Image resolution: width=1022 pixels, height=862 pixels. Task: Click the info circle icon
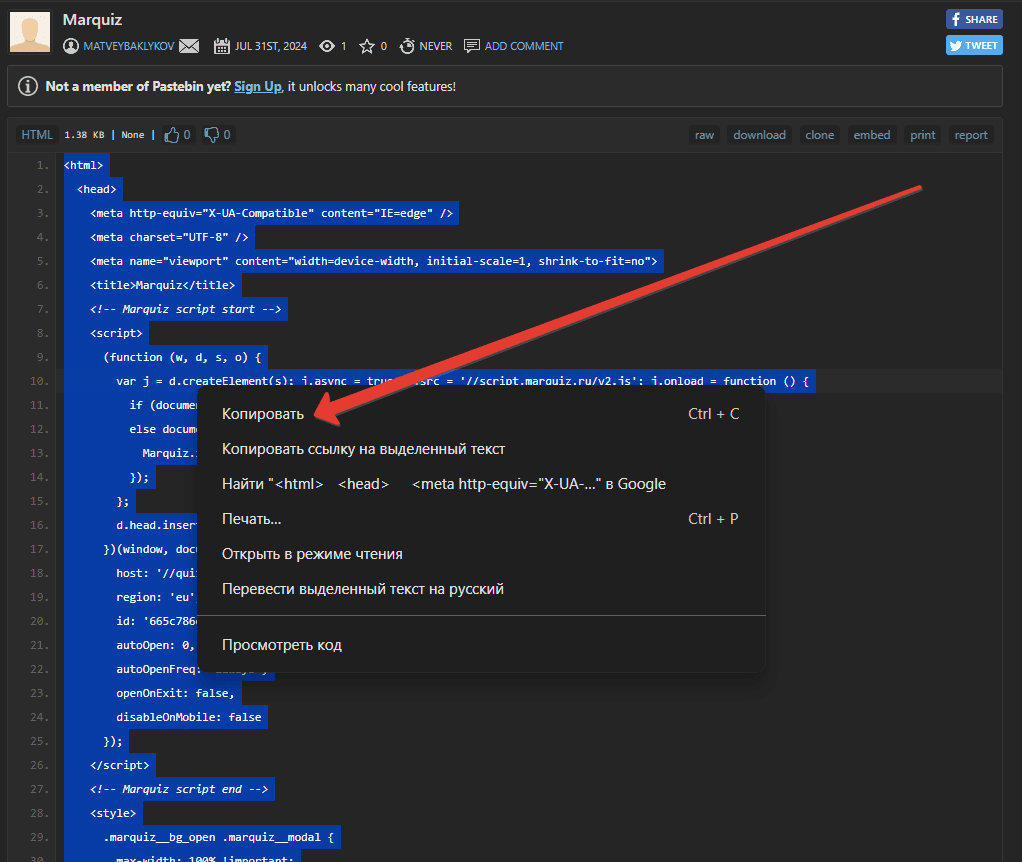tap(27, 86)
